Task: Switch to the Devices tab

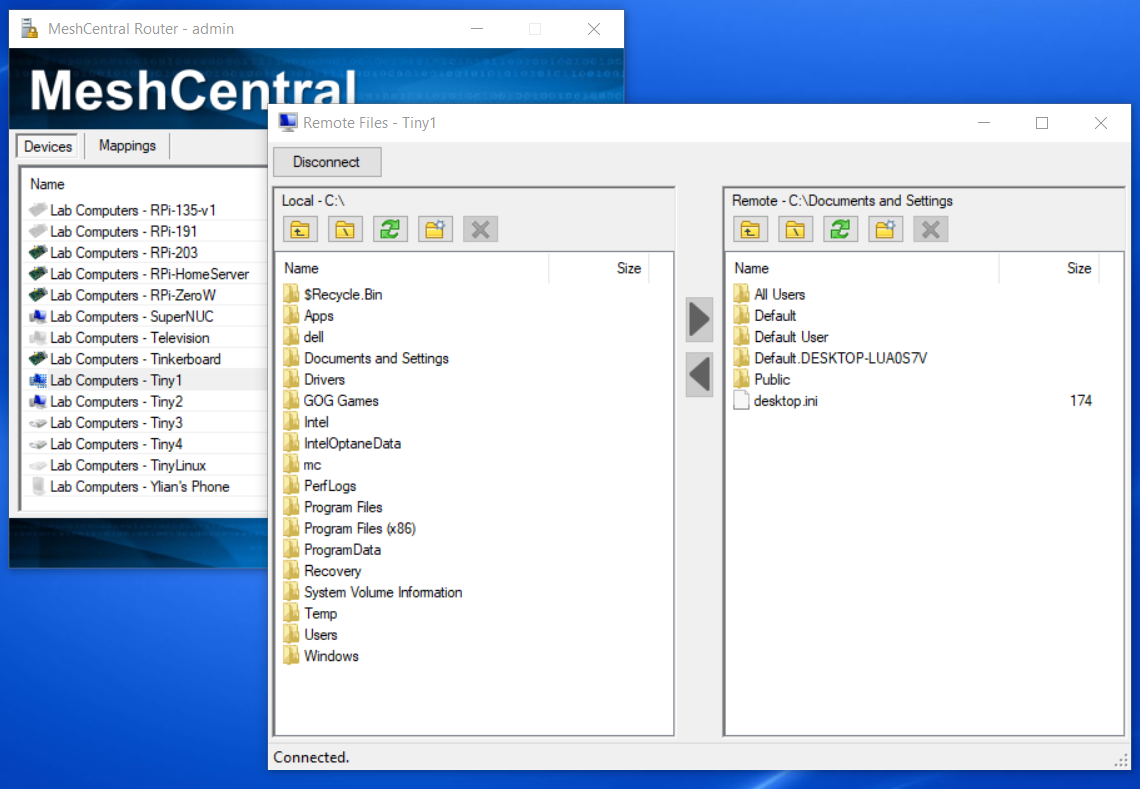Action: [x=48, y=146]
